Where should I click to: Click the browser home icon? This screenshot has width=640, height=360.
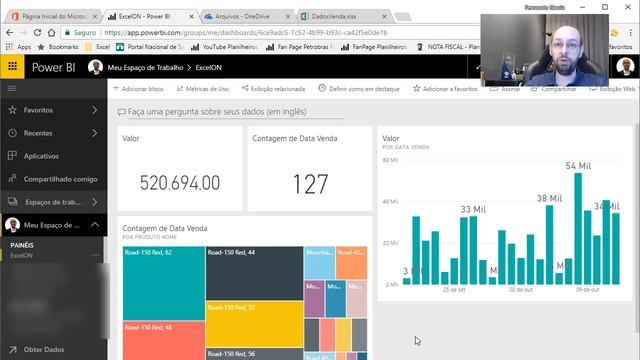coord(51,32)
